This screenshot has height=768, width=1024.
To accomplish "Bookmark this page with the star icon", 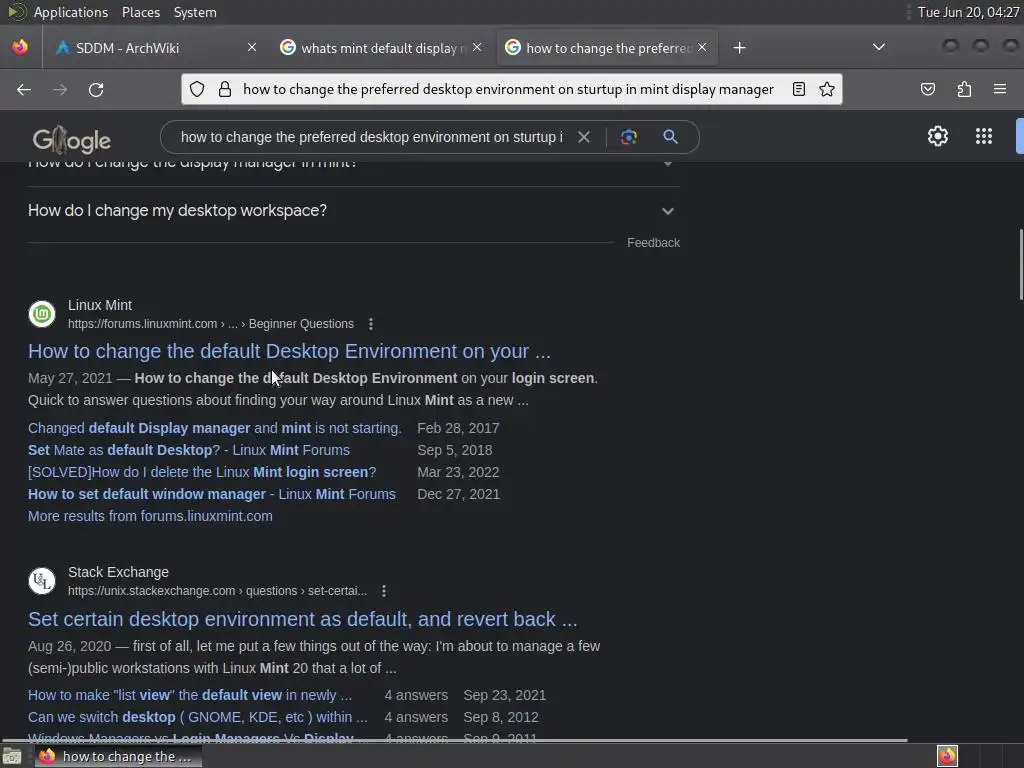I will (827, 89).
